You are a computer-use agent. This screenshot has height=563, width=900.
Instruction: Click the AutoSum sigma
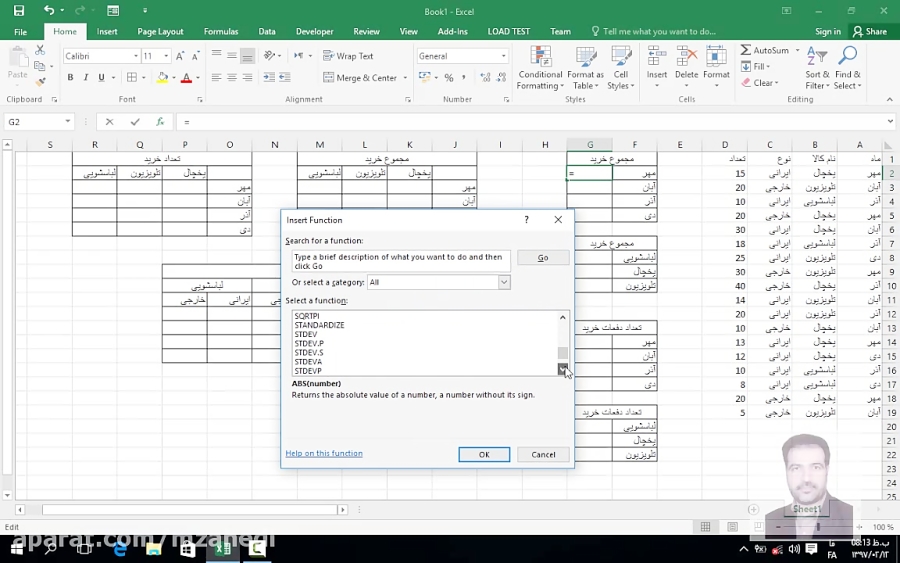pos(746,50)
